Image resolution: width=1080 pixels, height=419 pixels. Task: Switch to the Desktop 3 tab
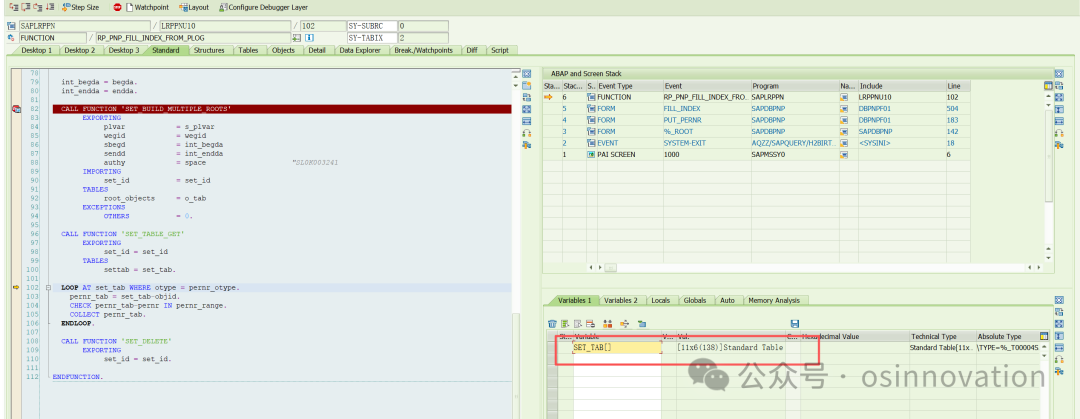coord(124,50)
